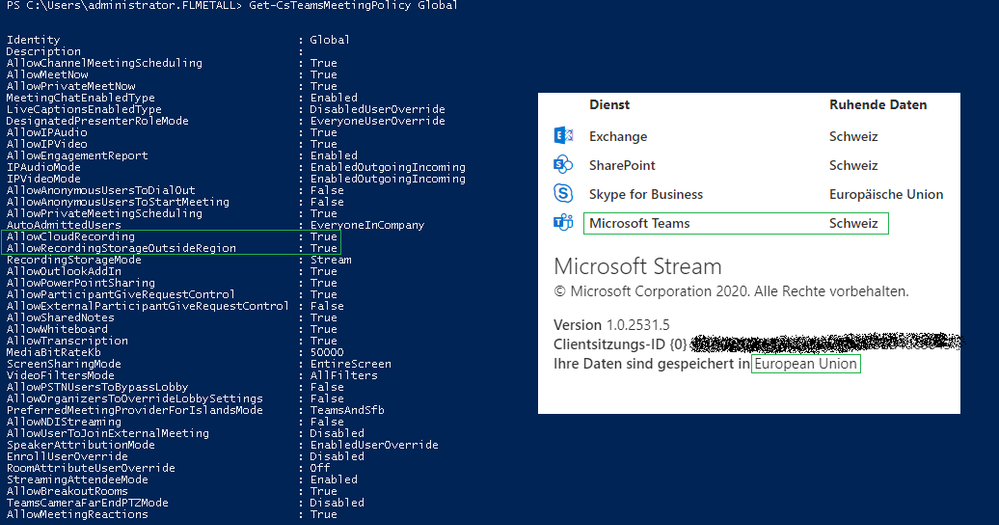Click the AllowAnonymousUsersToDialOut property
Image resolution: width=999 pixels, height=525 pixels.
tap(101, 190)
